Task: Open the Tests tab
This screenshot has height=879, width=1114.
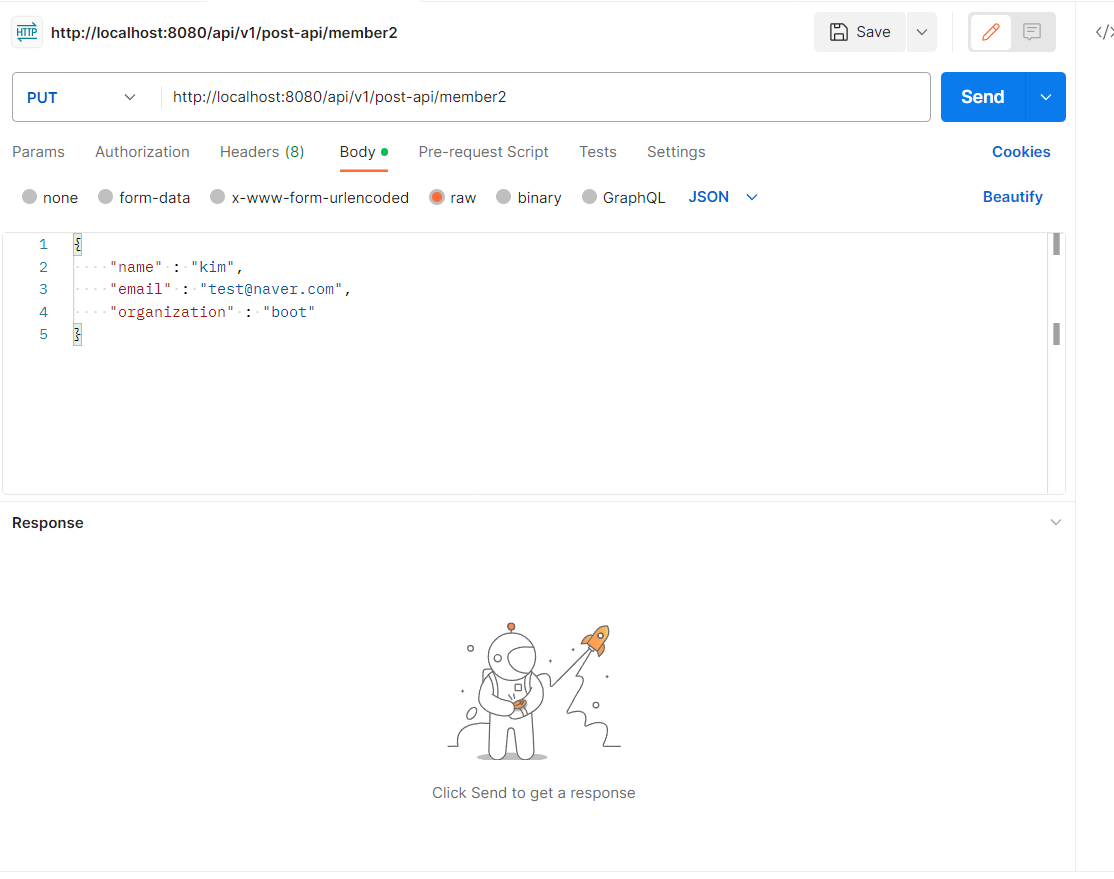Action: [x=597, y=152]
